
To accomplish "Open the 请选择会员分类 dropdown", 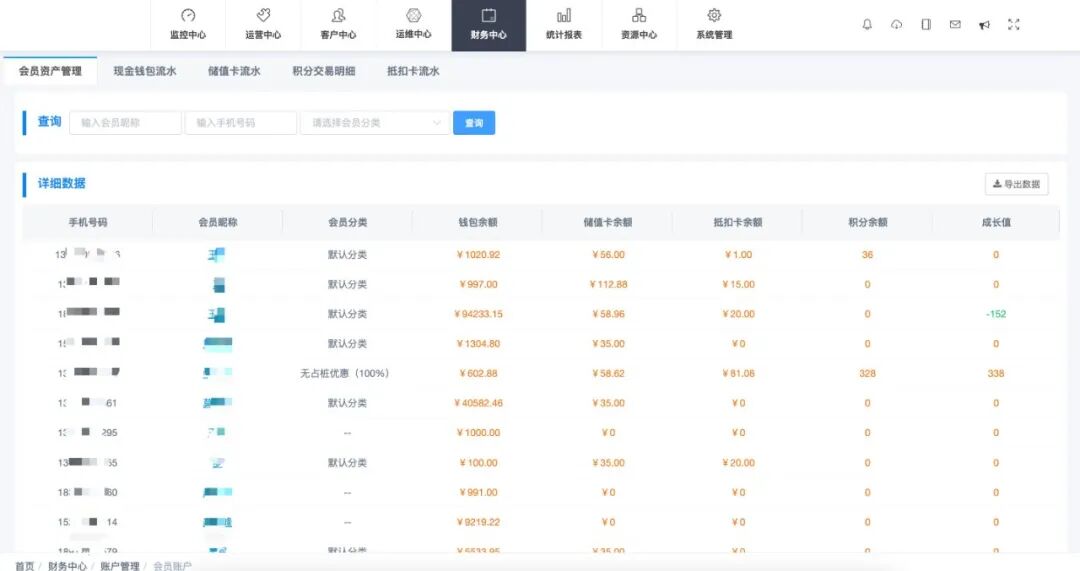I will 375,123.
